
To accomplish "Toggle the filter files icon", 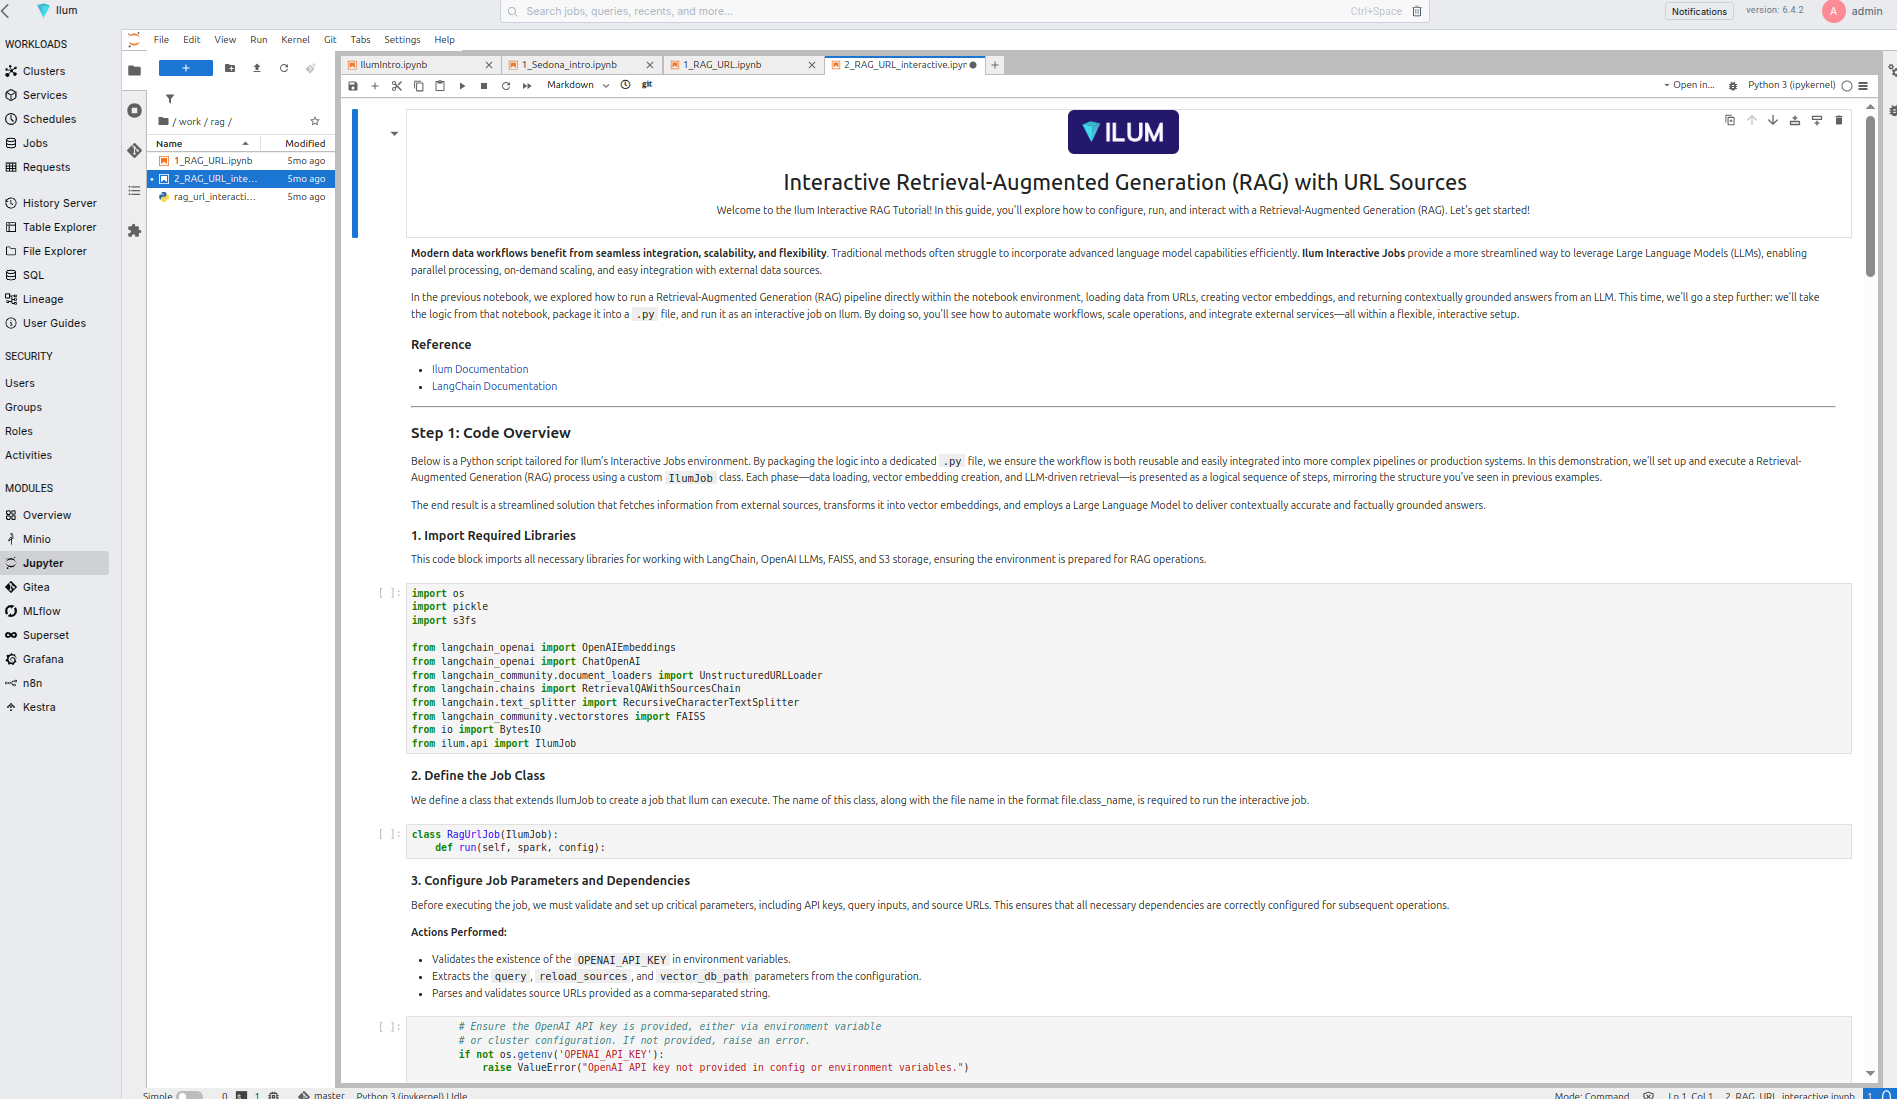I will click(x=170, y=98).
